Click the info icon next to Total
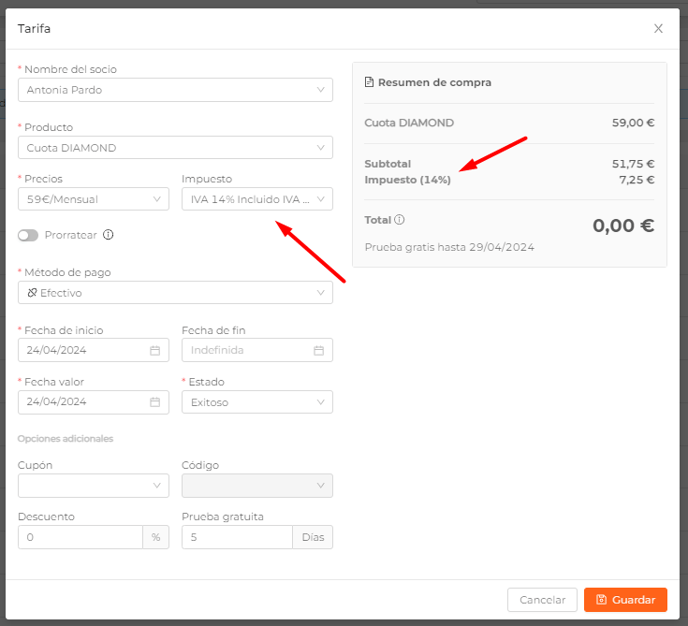The width and height of the screenshot is (688, 626). [399, 219]
